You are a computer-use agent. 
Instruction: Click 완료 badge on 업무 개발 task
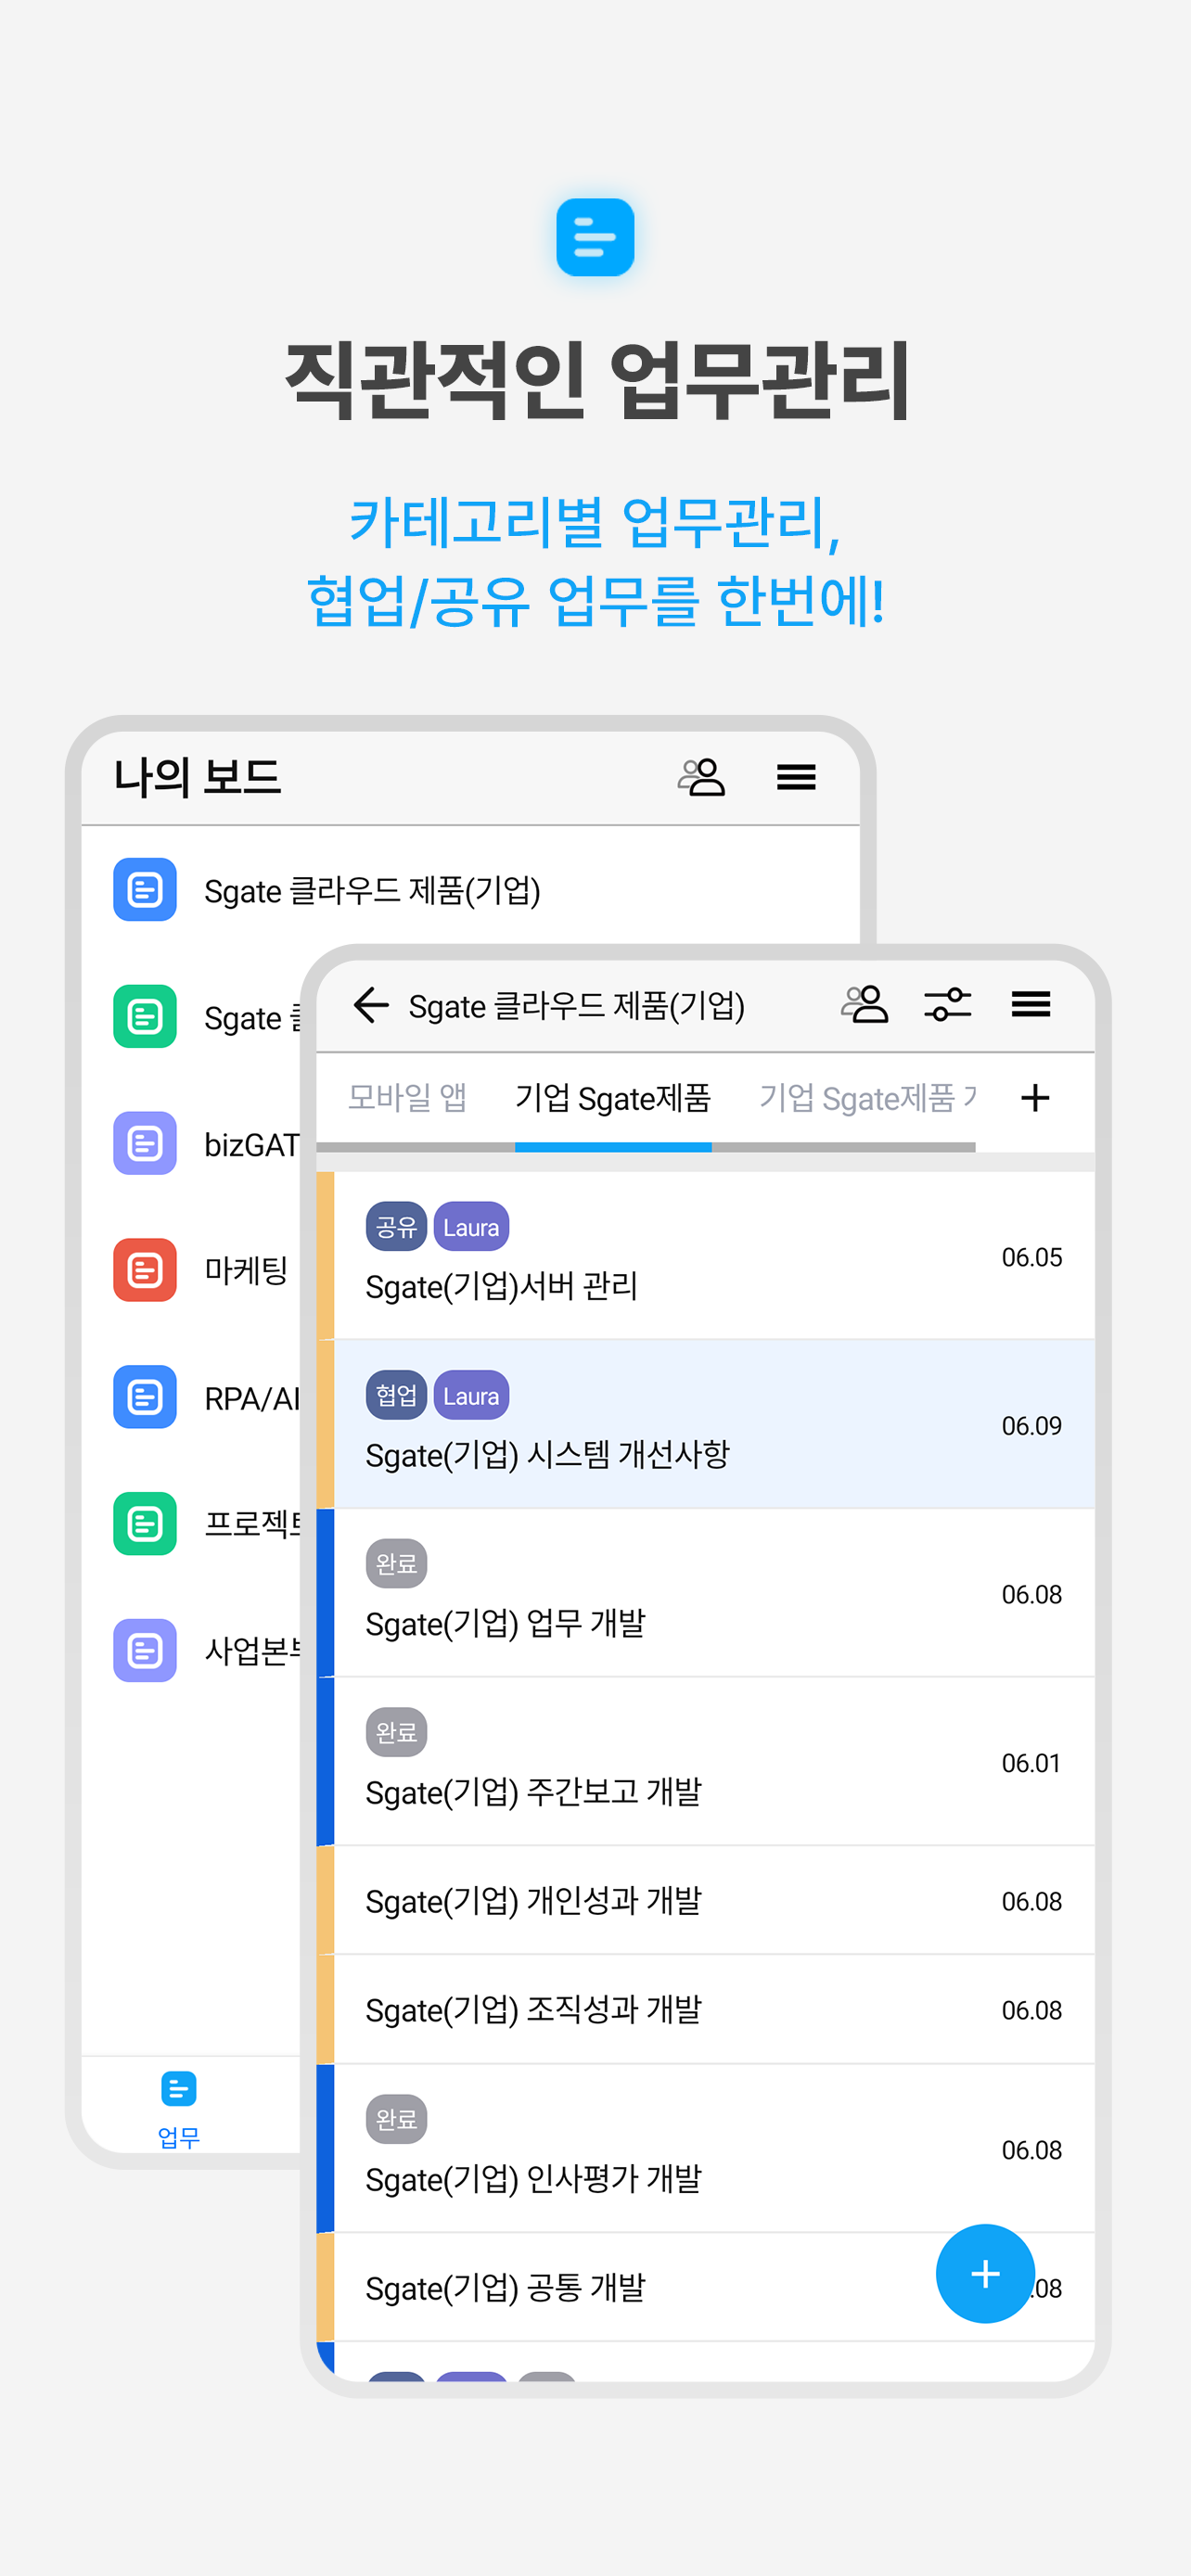click(396, 1563)
